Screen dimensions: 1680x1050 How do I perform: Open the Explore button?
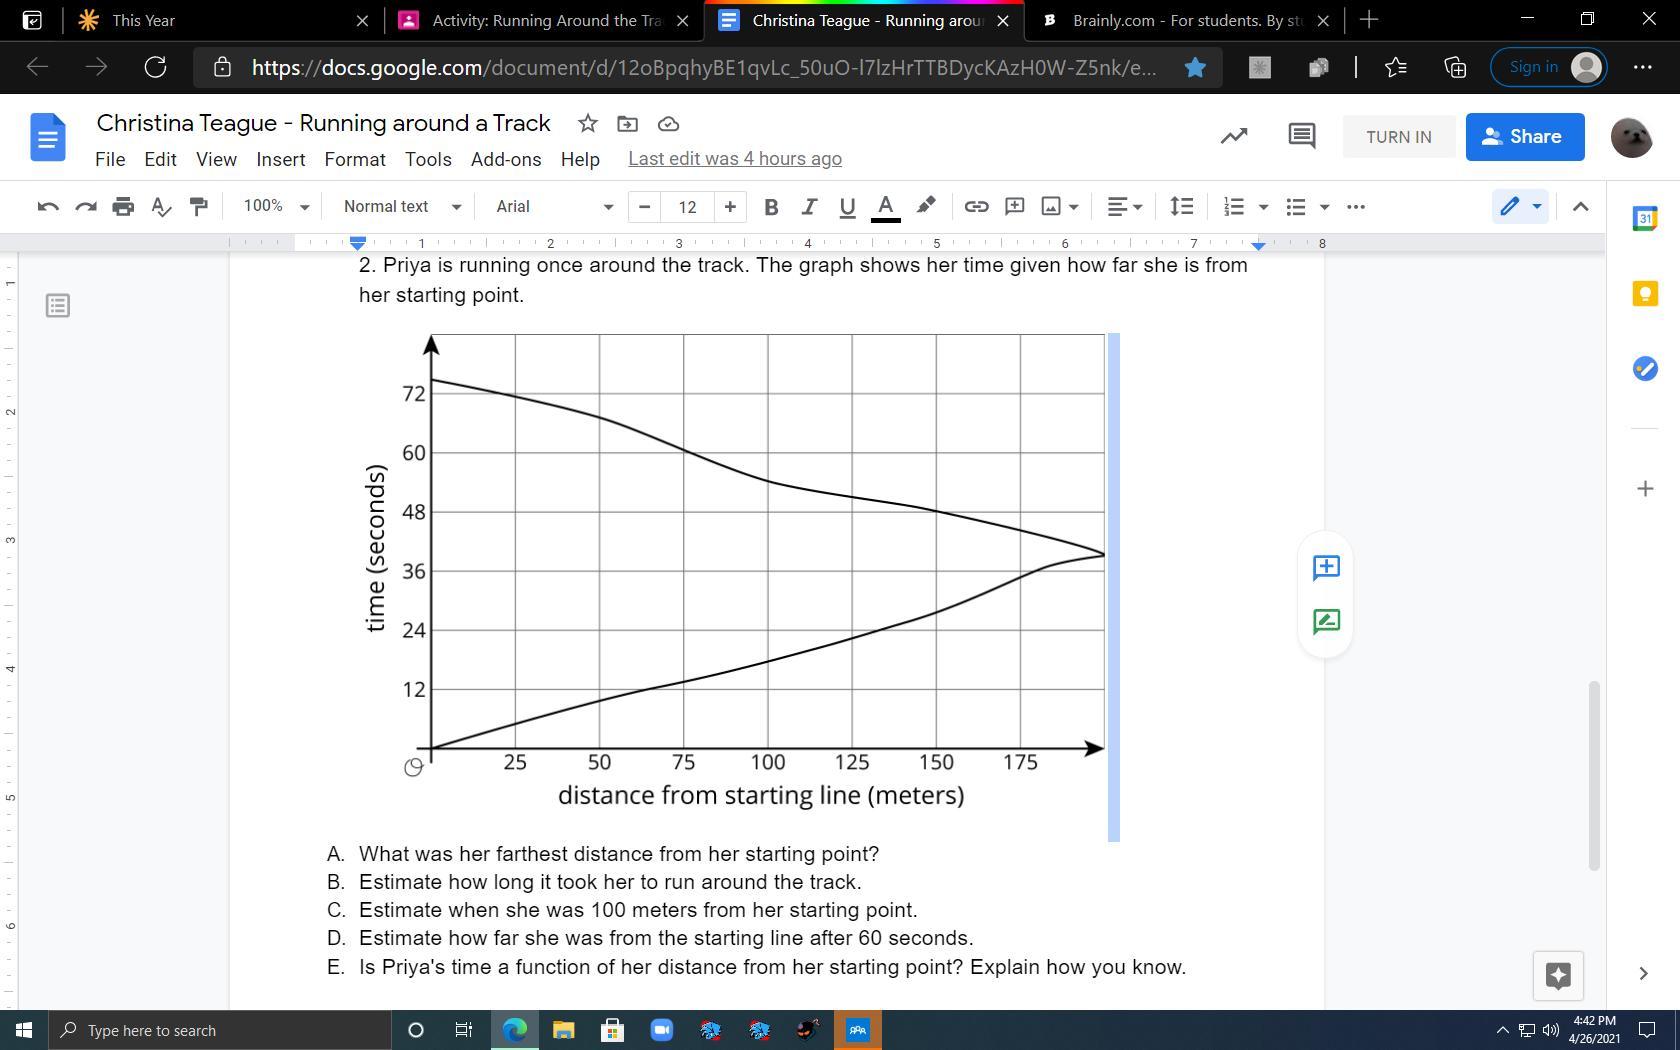point(1558,975)
